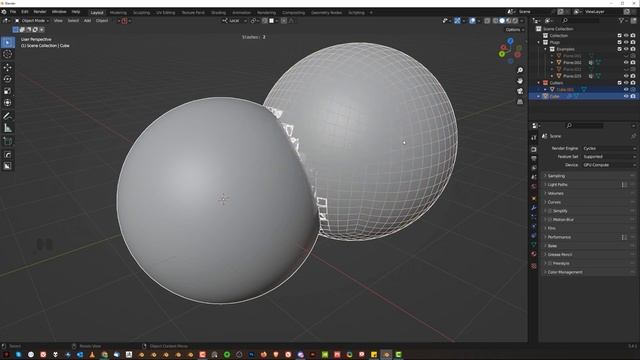Toggle viewport gizmos
This screenshot has height=360, width=640.
point(457,21)
